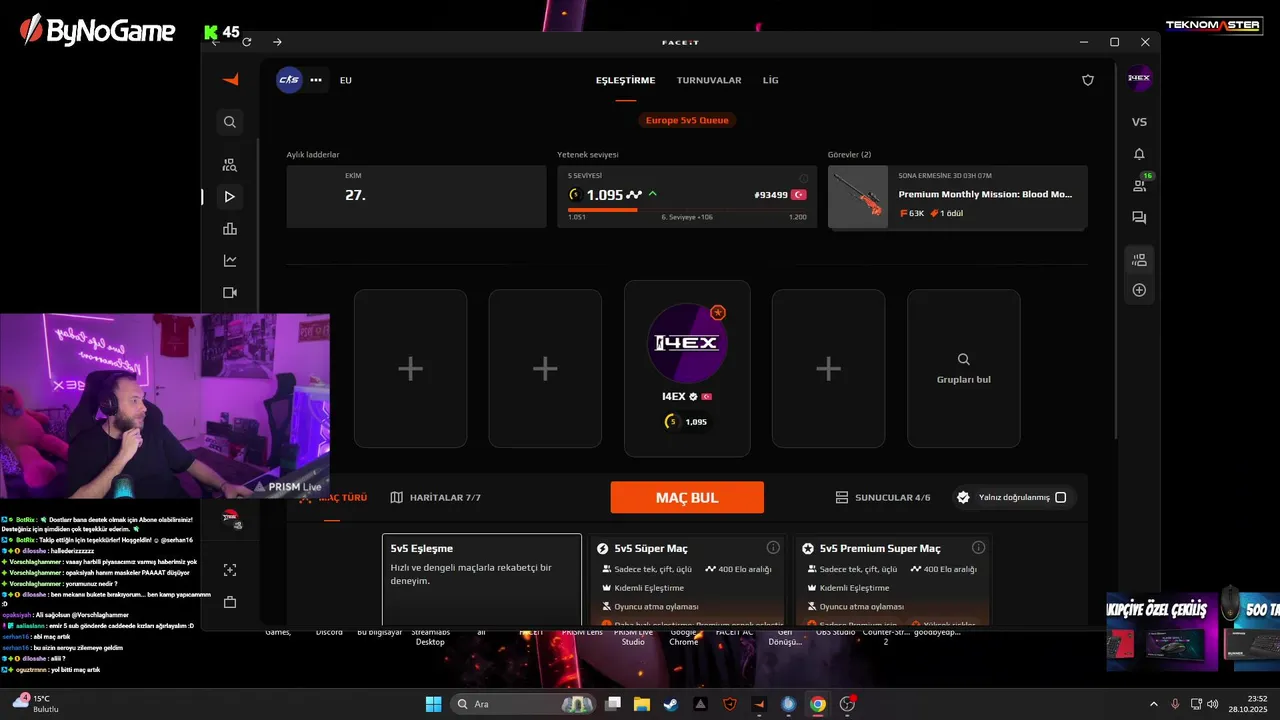The height and width of the screenshot is (720, 1280).
Task: Click the focus frame icon in sidebar
Action: pos(230,570)
